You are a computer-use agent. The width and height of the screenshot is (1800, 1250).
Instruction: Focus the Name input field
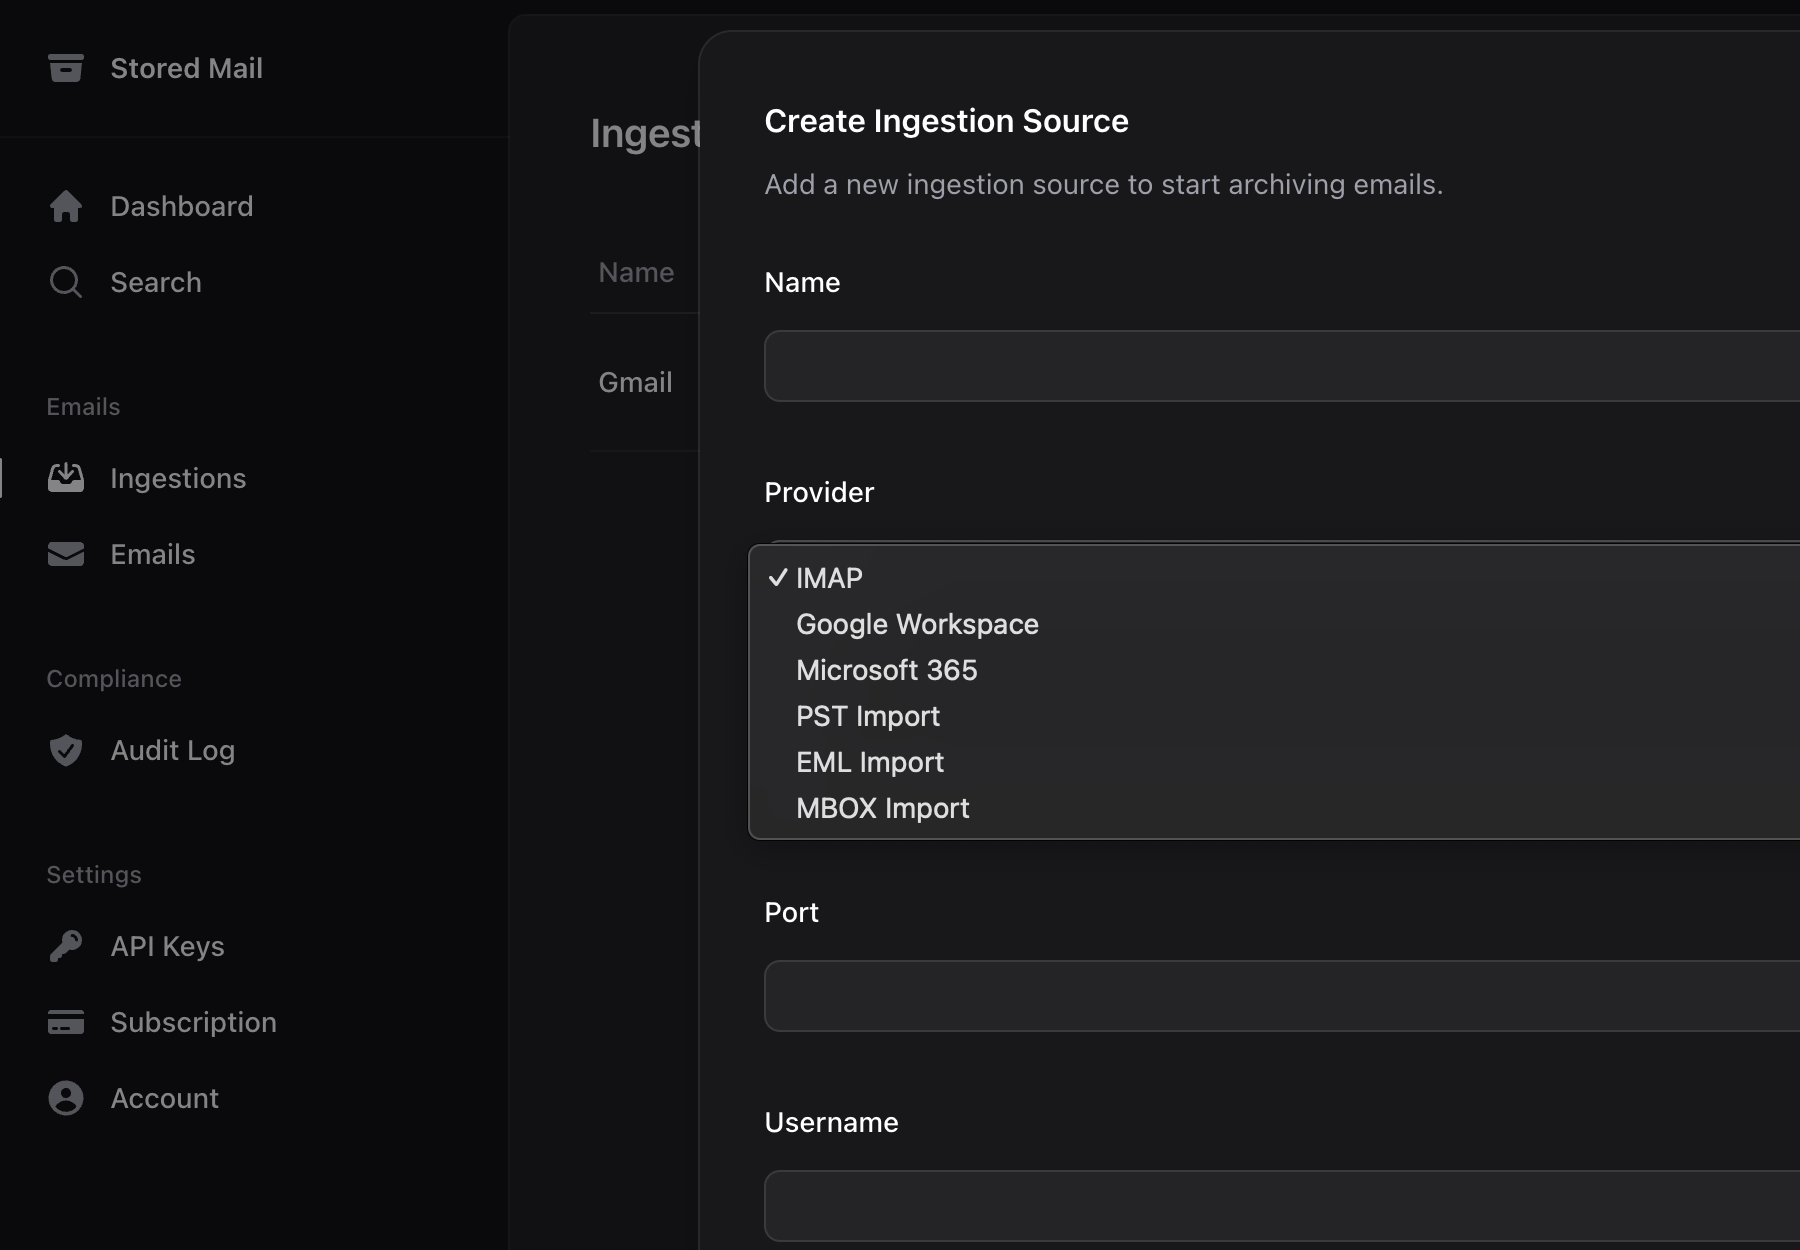point(1280,366)
